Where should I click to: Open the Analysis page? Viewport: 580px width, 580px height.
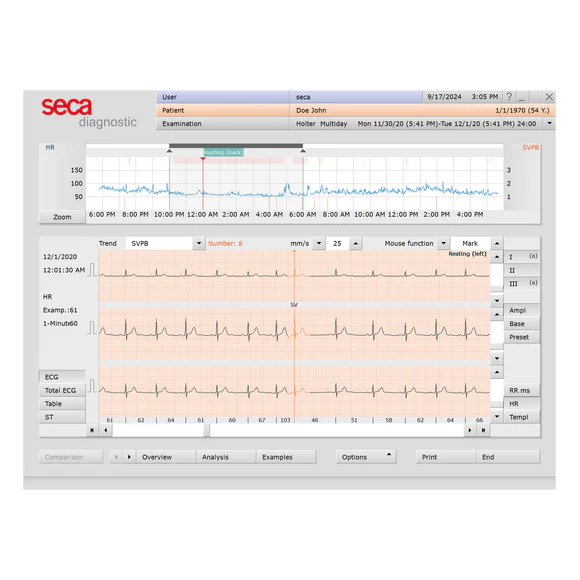pyautogui.click(x=226, y=457)
